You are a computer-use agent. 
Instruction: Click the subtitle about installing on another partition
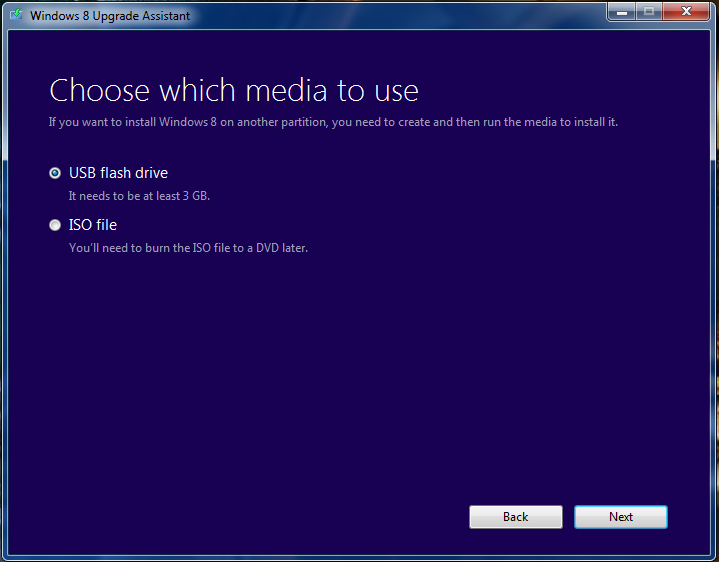tap(333, 122)
